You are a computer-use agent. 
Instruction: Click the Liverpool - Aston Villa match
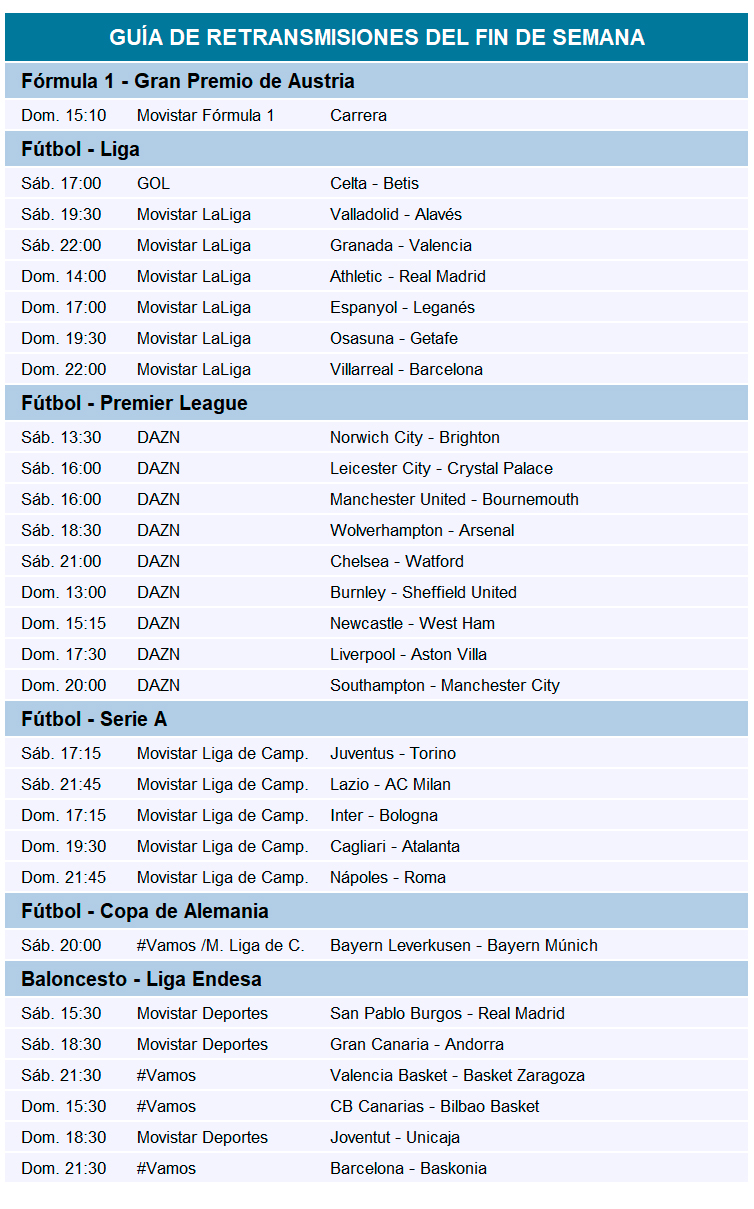click(408, 654)
